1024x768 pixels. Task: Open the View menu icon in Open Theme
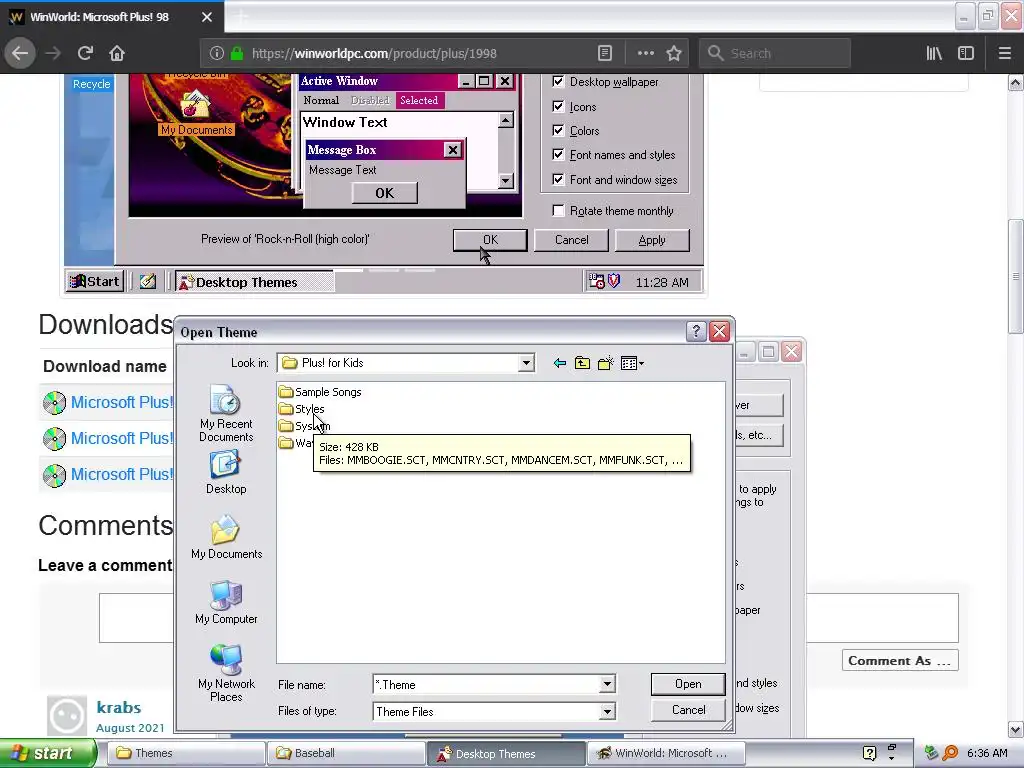tap(632, 363)
